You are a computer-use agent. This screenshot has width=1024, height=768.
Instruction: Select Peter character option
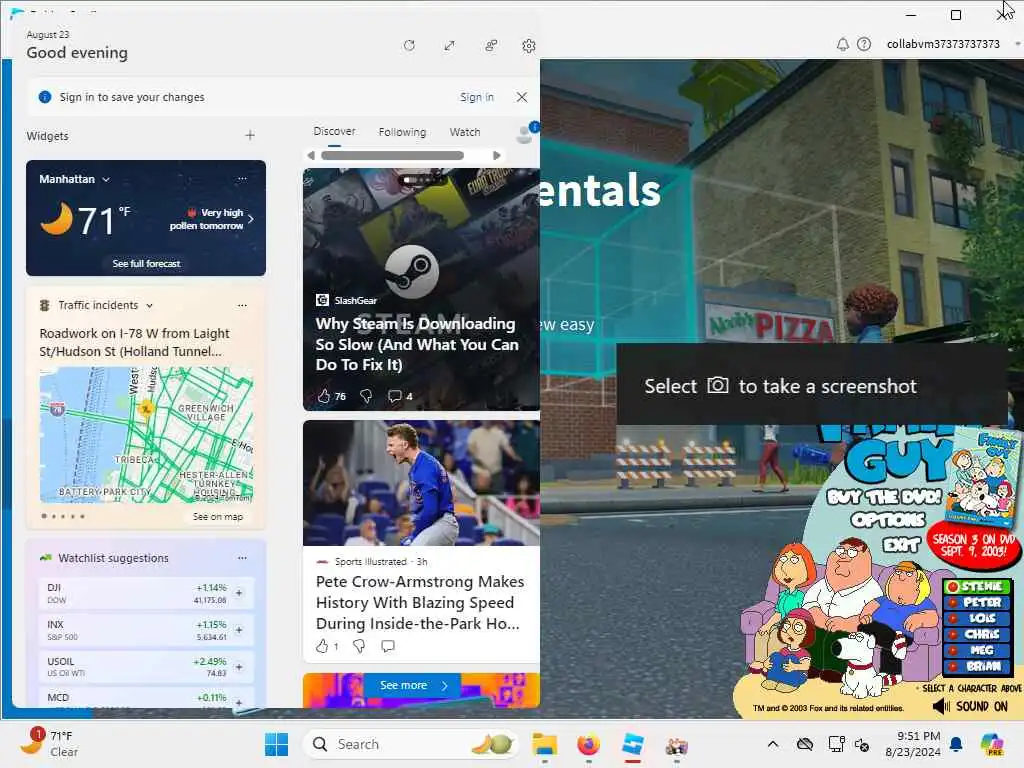pyautogui.click(x=977, y=603)
